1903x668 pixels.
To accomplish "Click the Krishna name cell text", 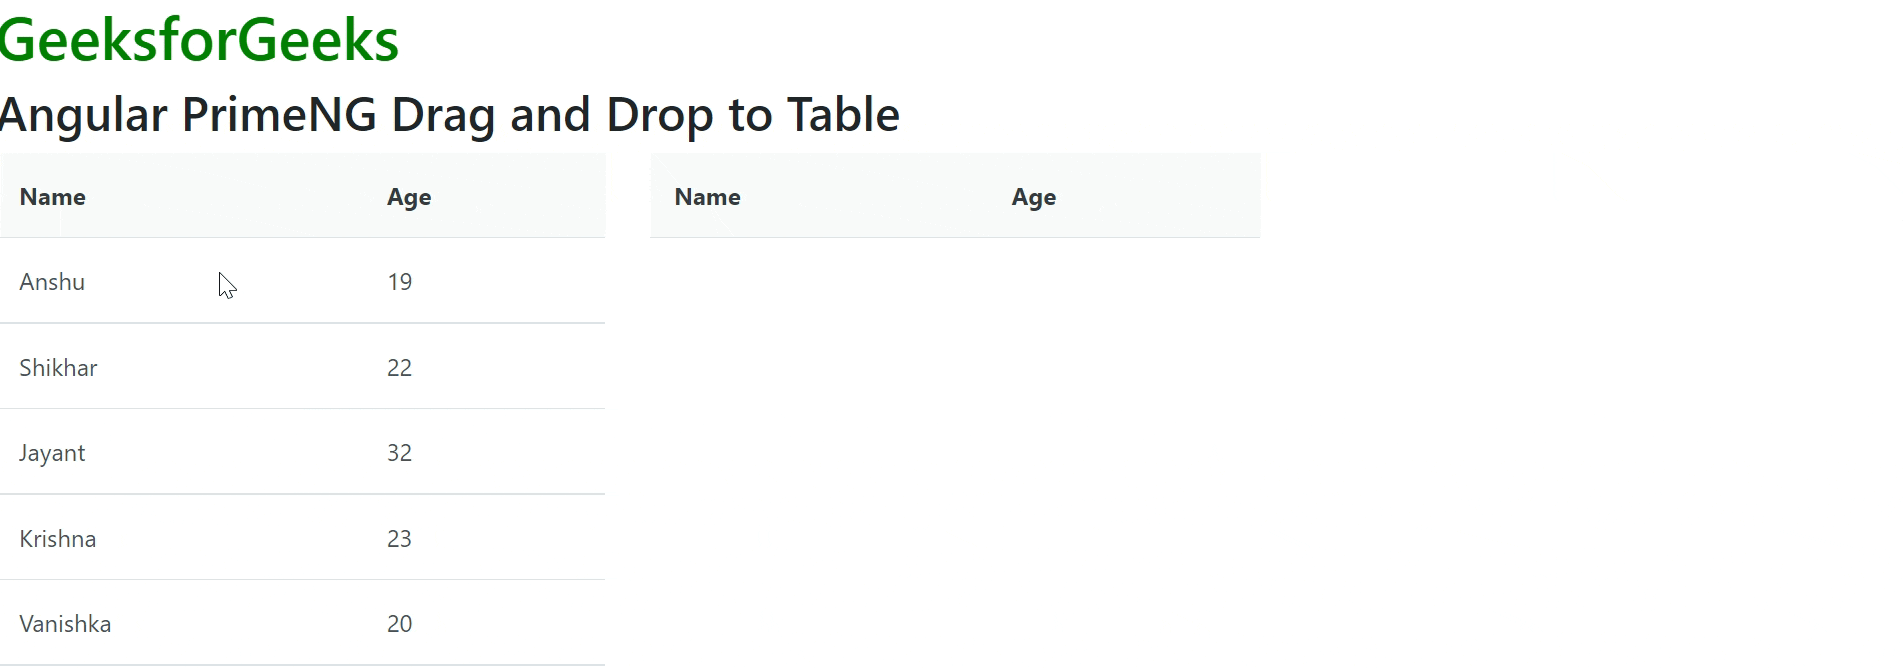I will coord(57,538).
